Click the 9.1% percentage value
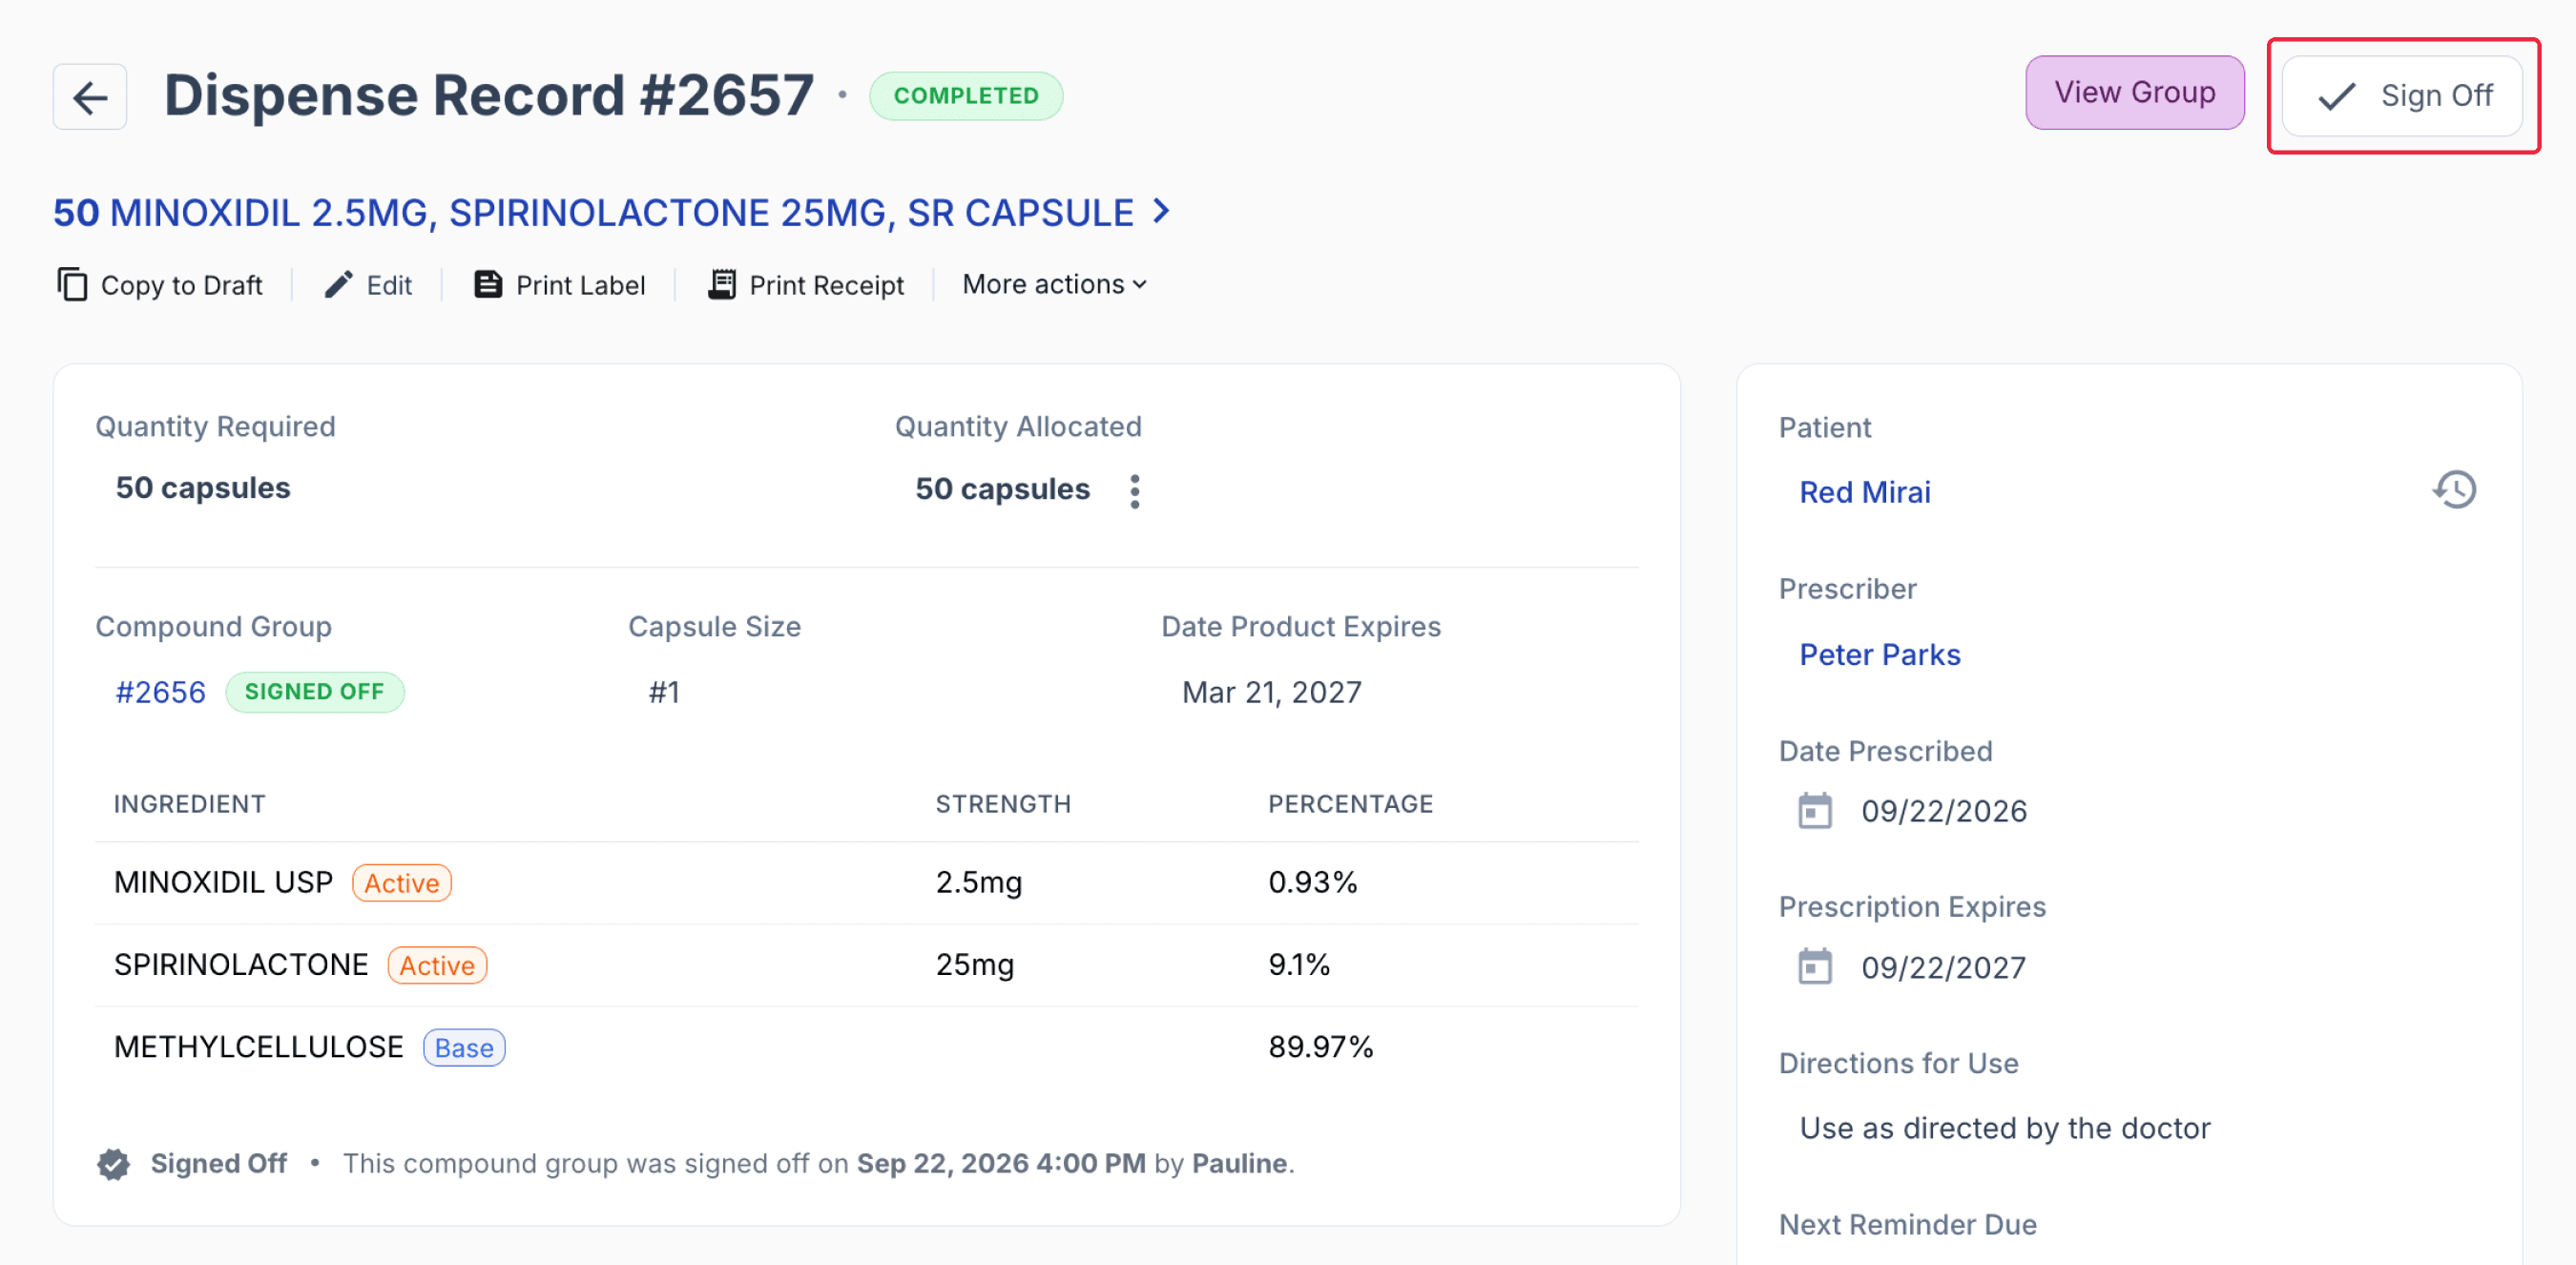2576x1265 pixels. (1299, 964)
